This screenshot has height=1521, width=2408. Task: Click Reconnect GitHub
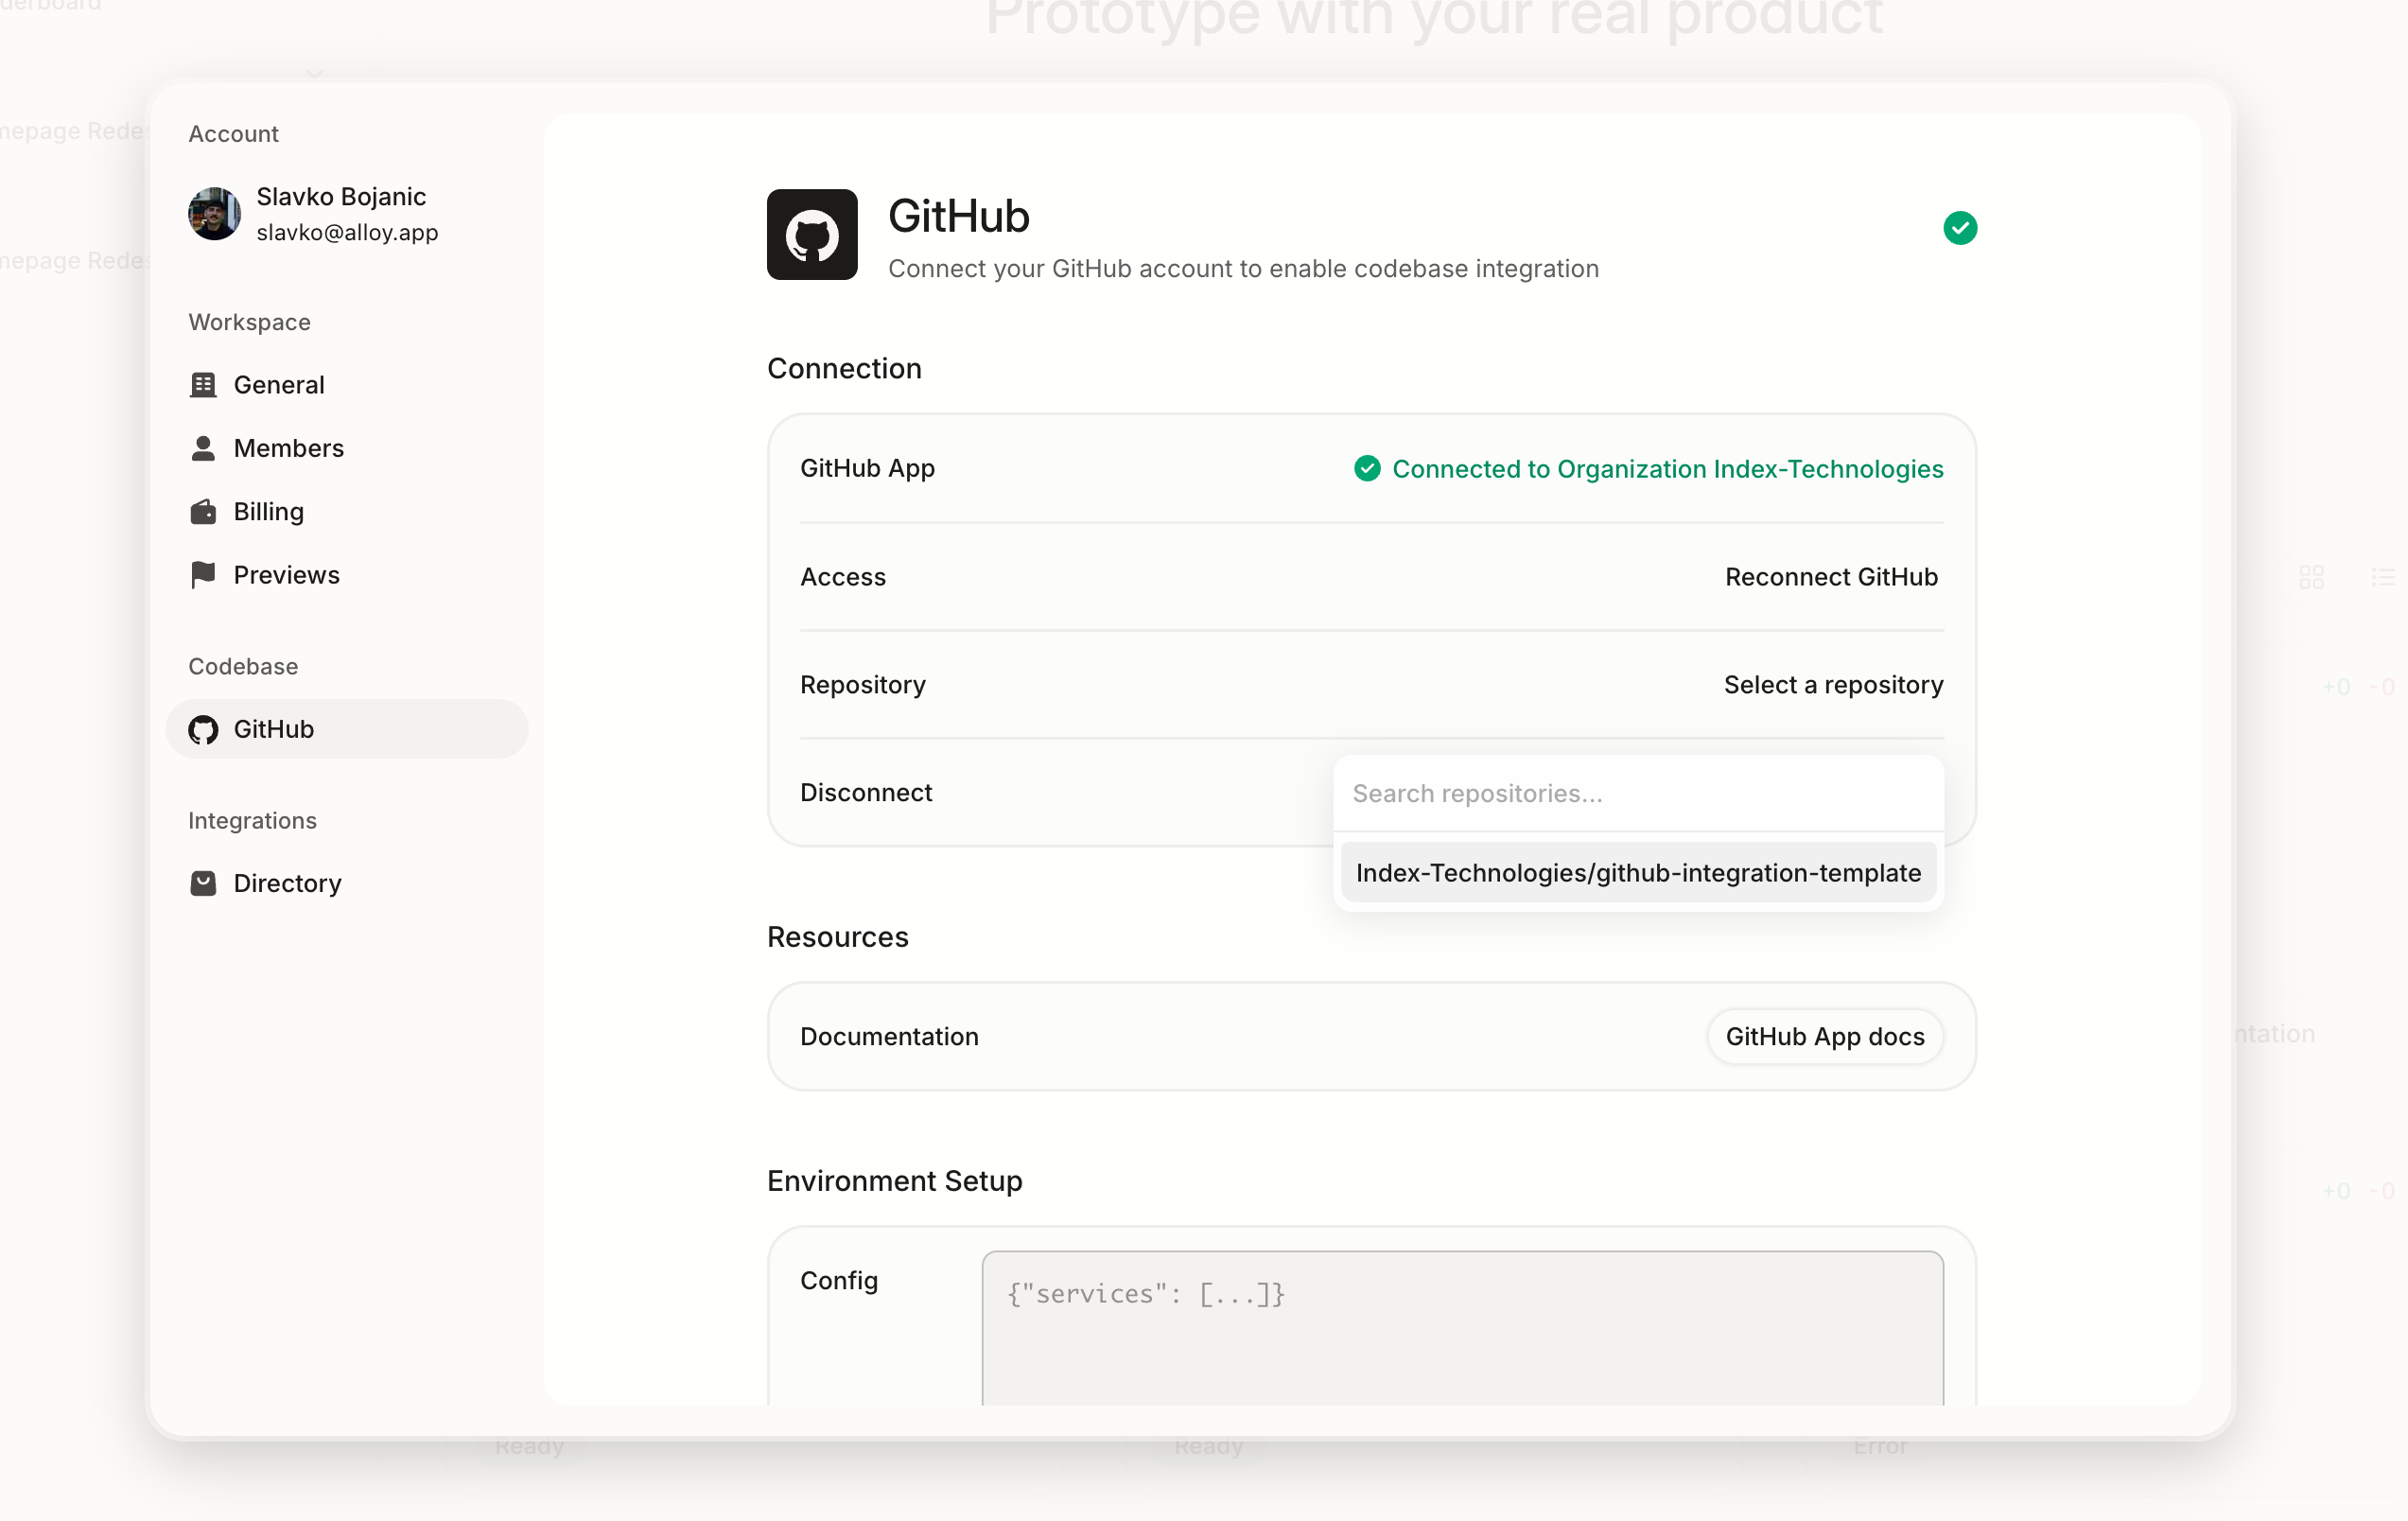[1831, 576]
